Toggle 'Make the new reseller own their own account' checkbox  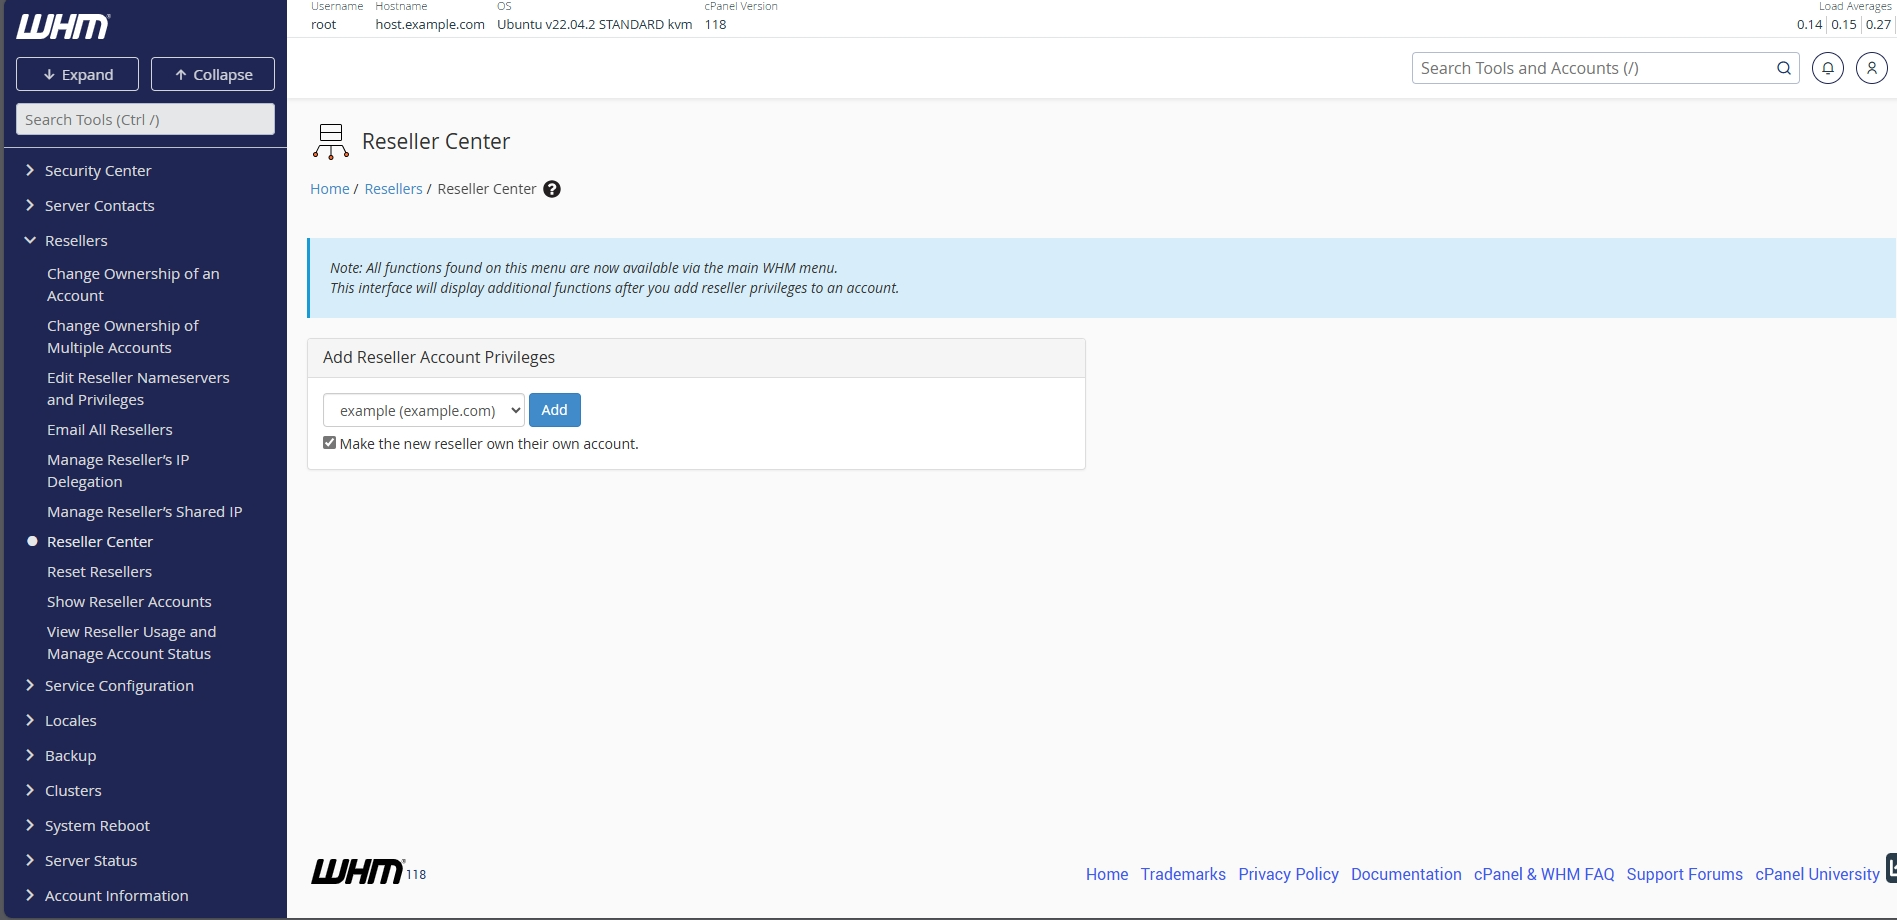point(329,443)
